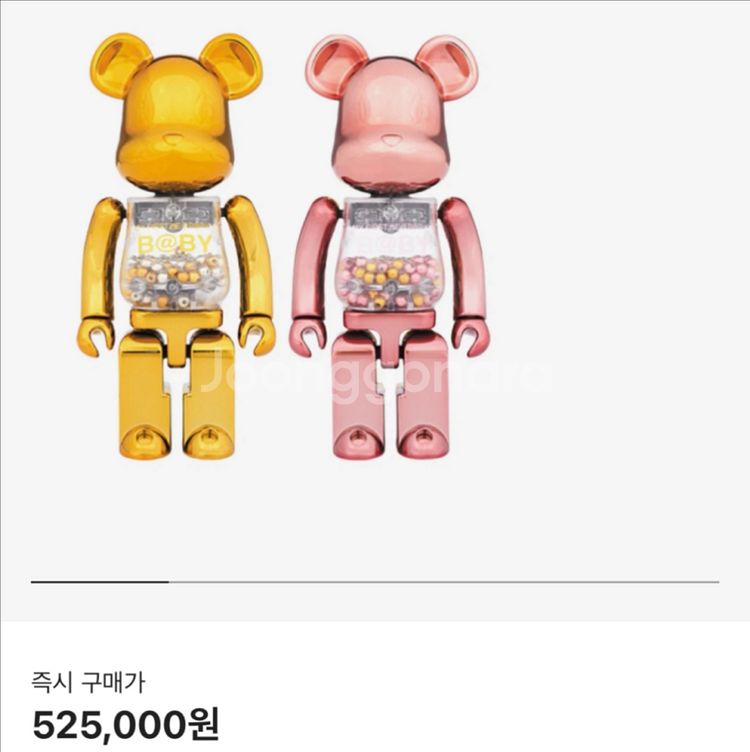
Task: Tap the pink figure's heart-shaped nose
Action: click(390, 141)
